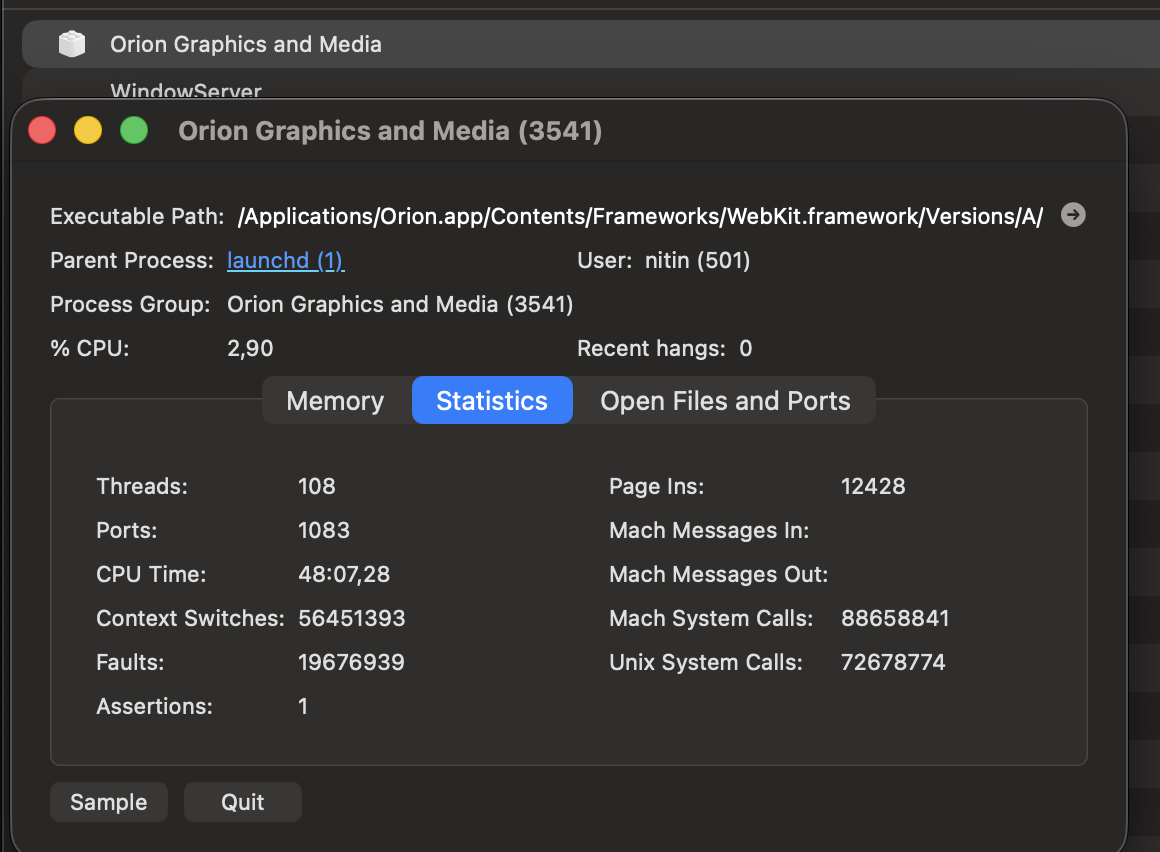Click the User value nitin (501)
This screenshot has width=1160, height=852.
coord(691,261)
